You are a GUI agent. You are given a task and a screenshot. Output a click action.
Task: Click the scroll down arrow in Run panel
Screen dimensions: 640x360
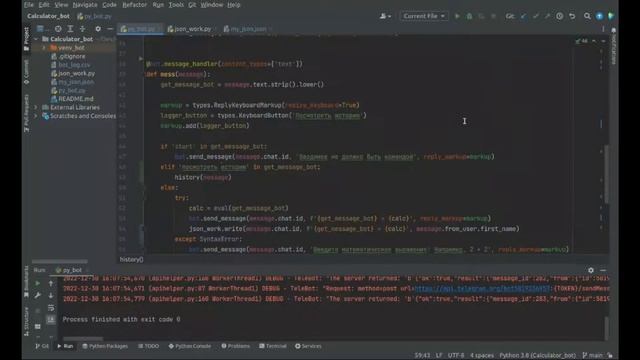pos(51,295)
